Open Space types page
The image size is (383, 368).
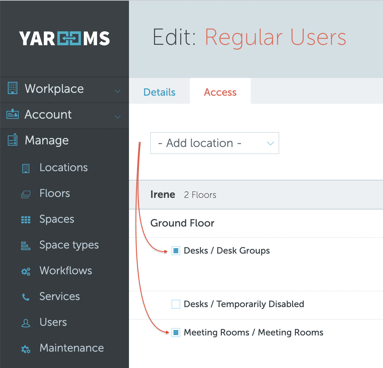(69, 245)
